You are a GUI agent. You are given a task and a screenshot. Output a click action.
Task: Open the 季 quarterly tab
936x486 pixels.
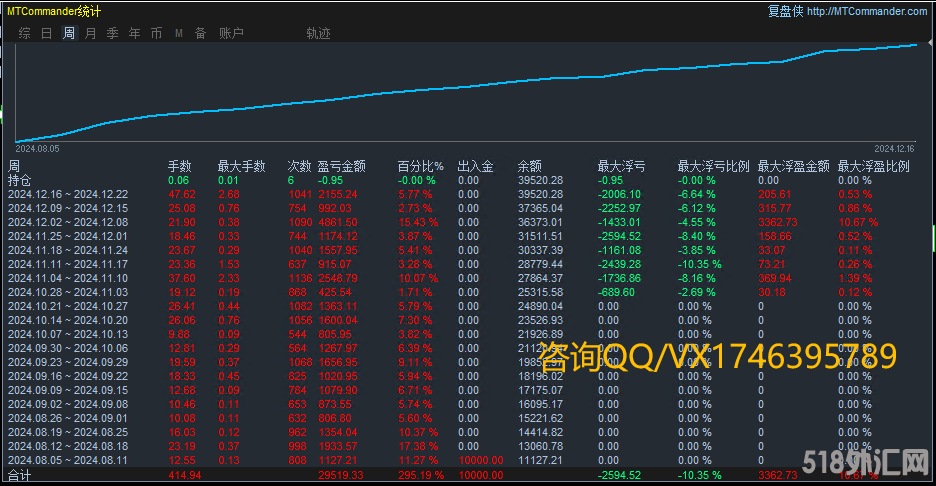(x=112, y=33)
